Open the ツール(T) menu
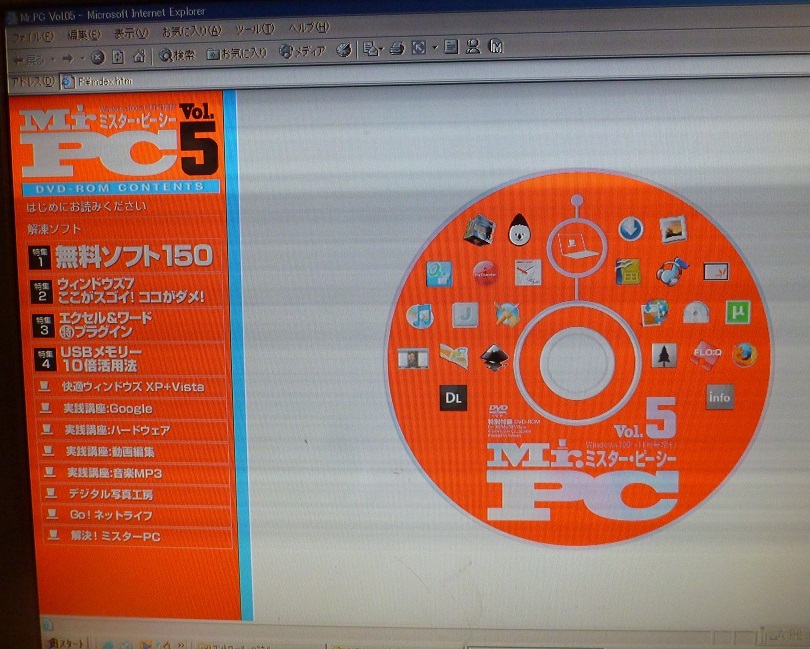Screen dimensions: 810x649 [x=255, y=29]
